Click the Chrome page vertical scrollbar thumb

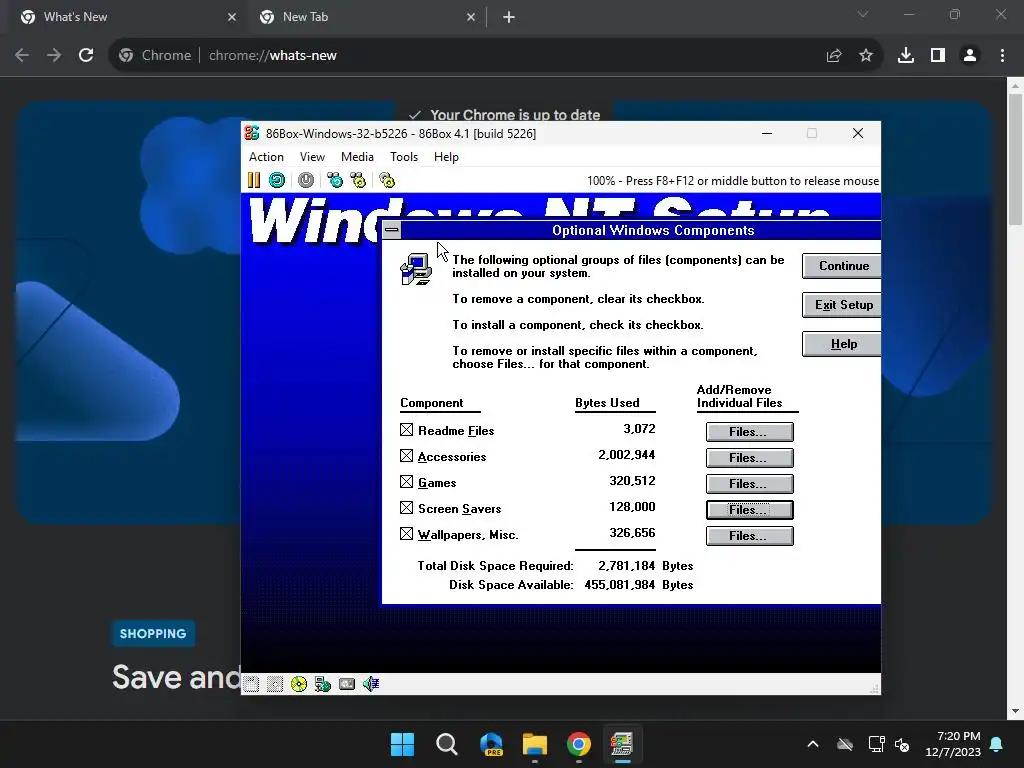coord(1015,159)
